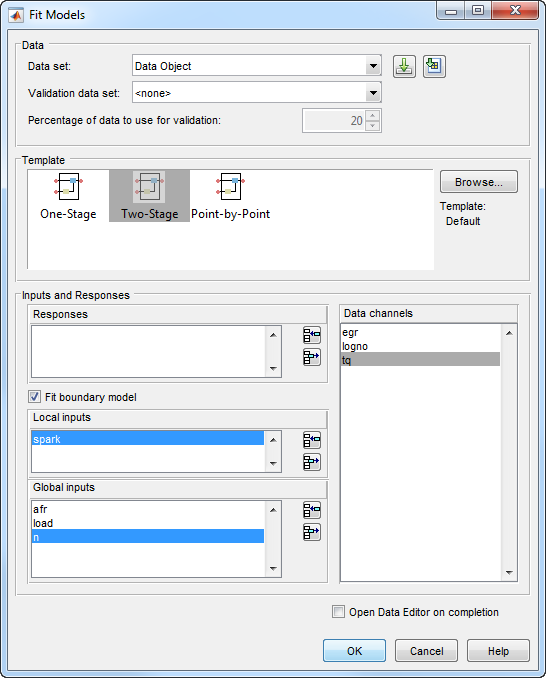546x678 pixels.
Task: Add selected channel to Local inputs
Action: pyautogui.click(x=312, y=440)
